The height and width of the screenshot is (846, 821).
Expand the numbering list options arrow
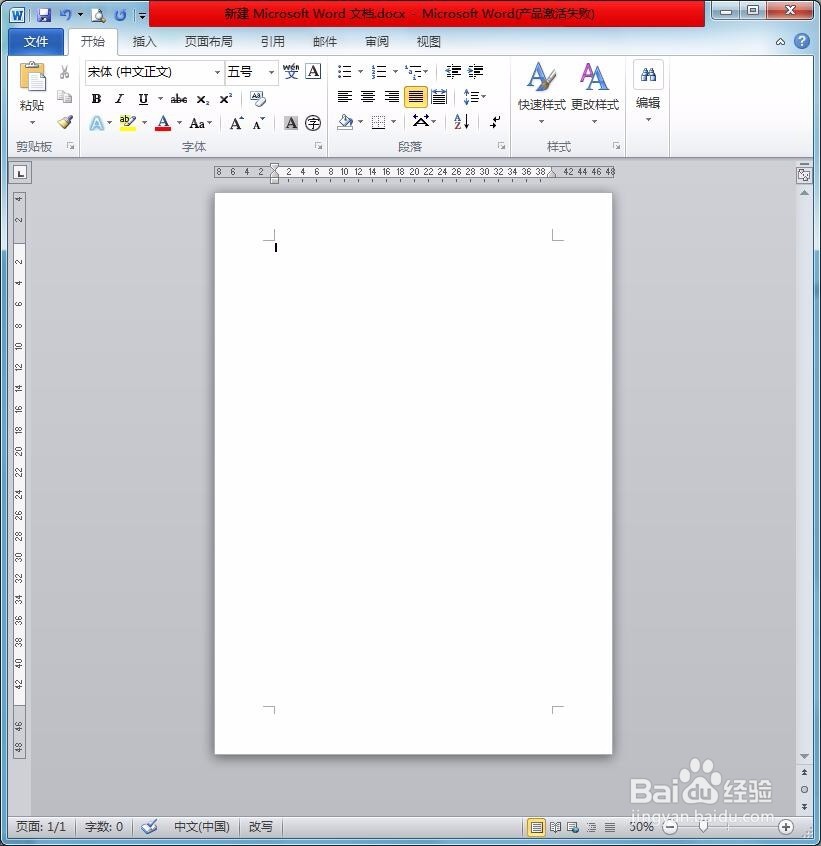click(395, 71)
